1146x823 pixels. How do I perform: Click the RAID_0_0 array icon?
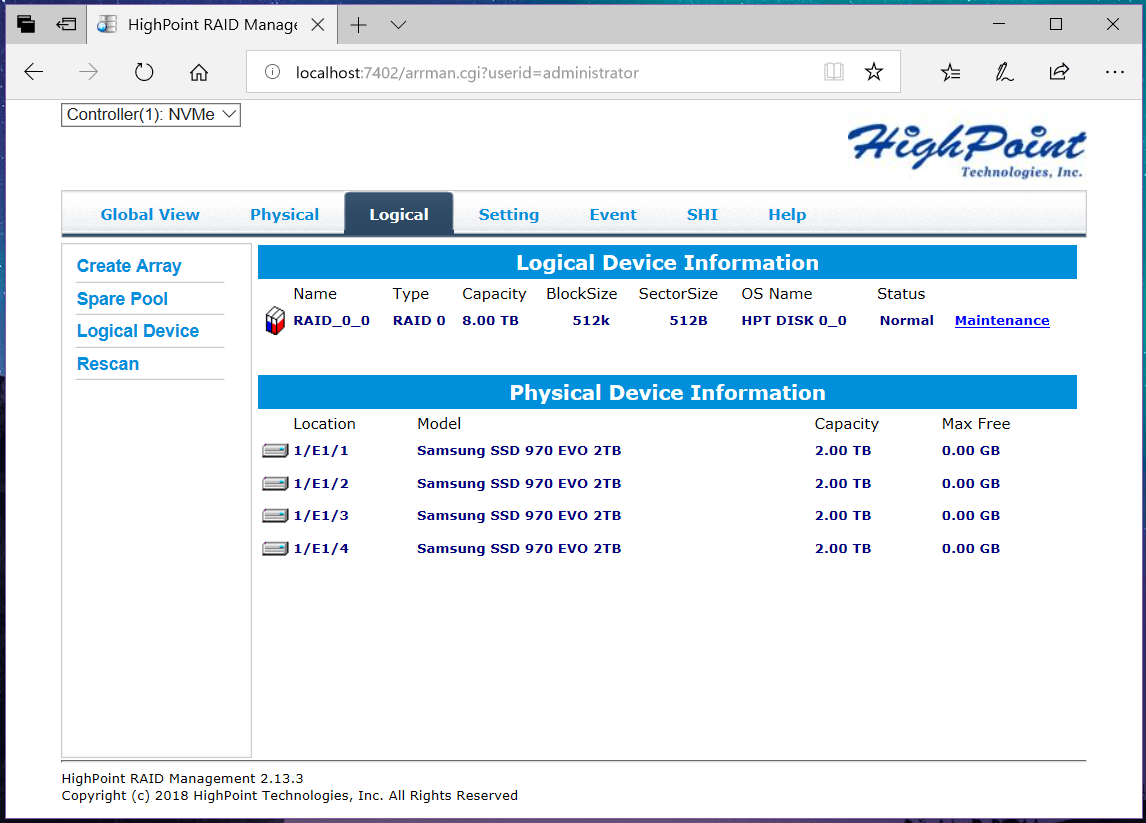click(x=274, y=321)
